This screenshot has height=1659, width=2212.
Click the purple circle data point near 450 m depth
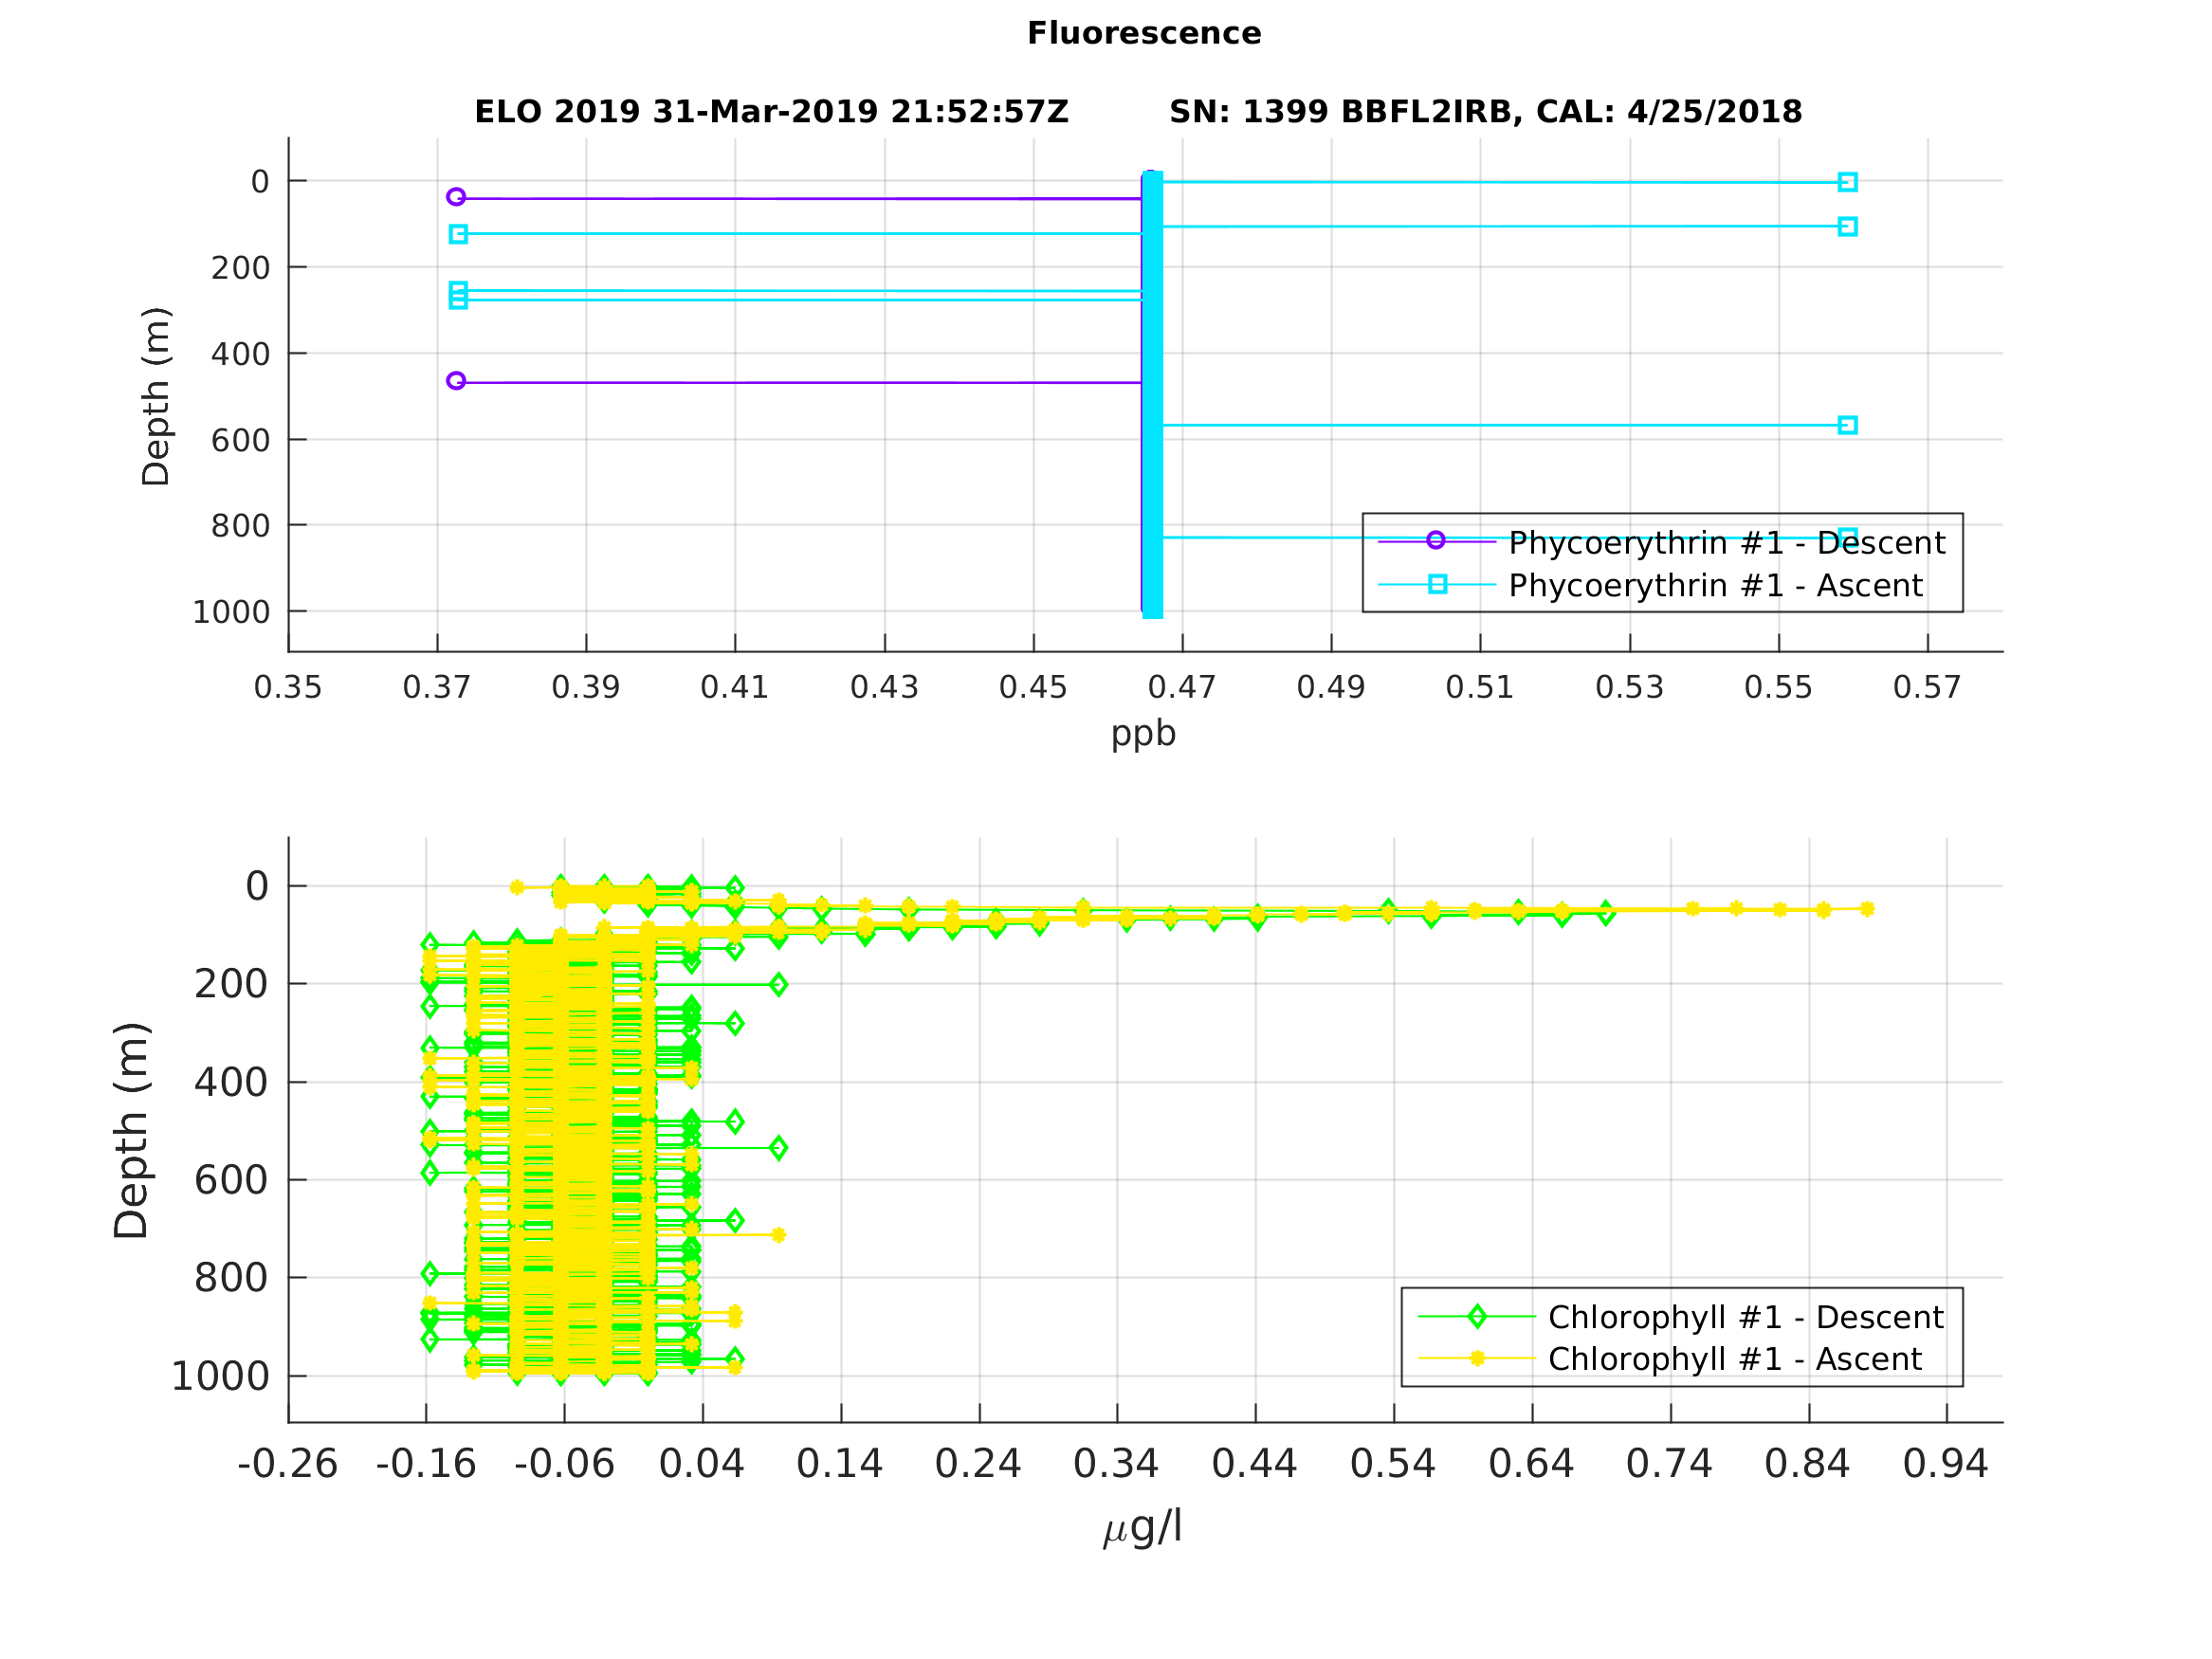click(456, 381)
